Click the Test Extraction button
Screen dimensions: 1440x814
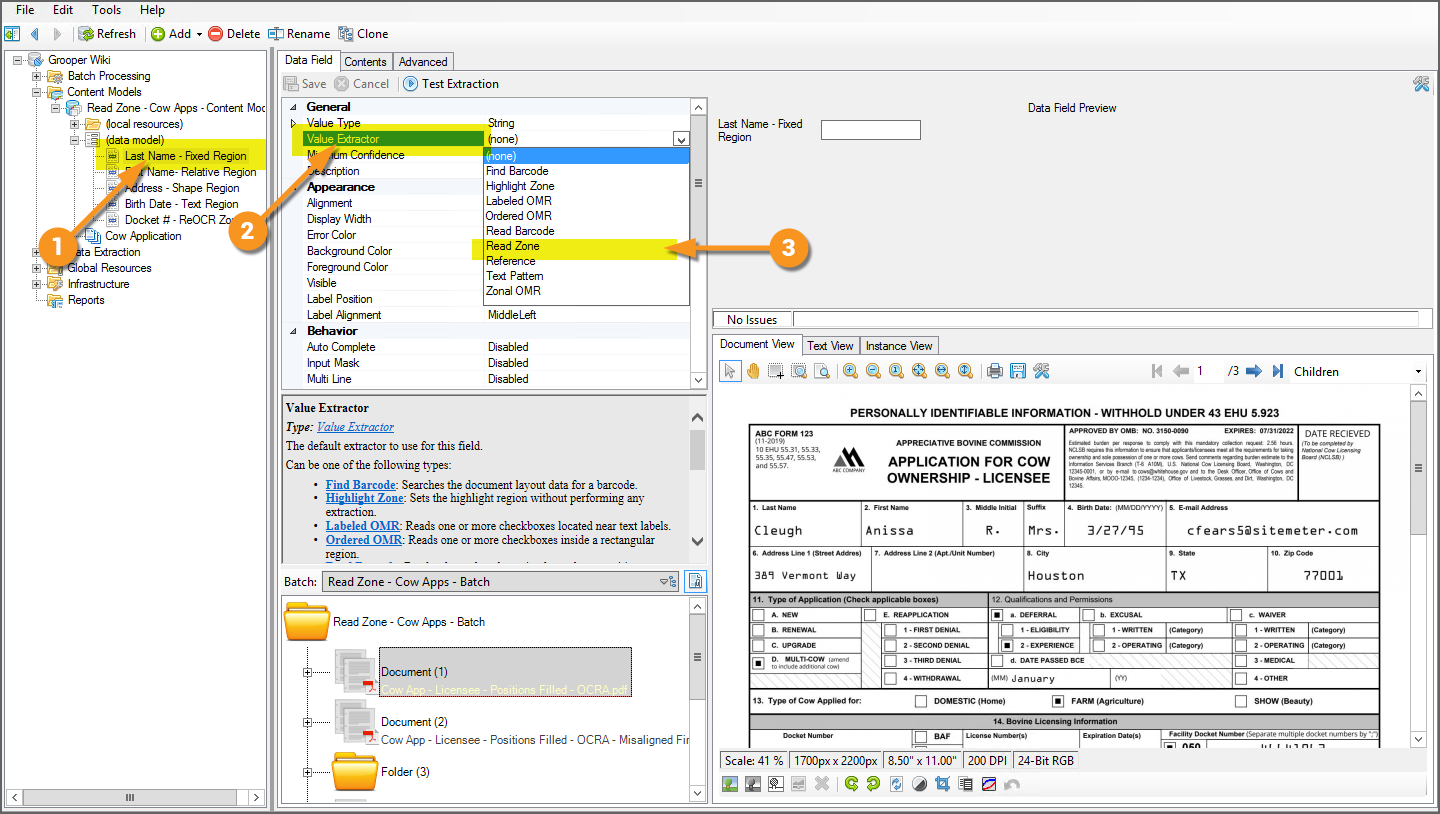click(451, 84)
